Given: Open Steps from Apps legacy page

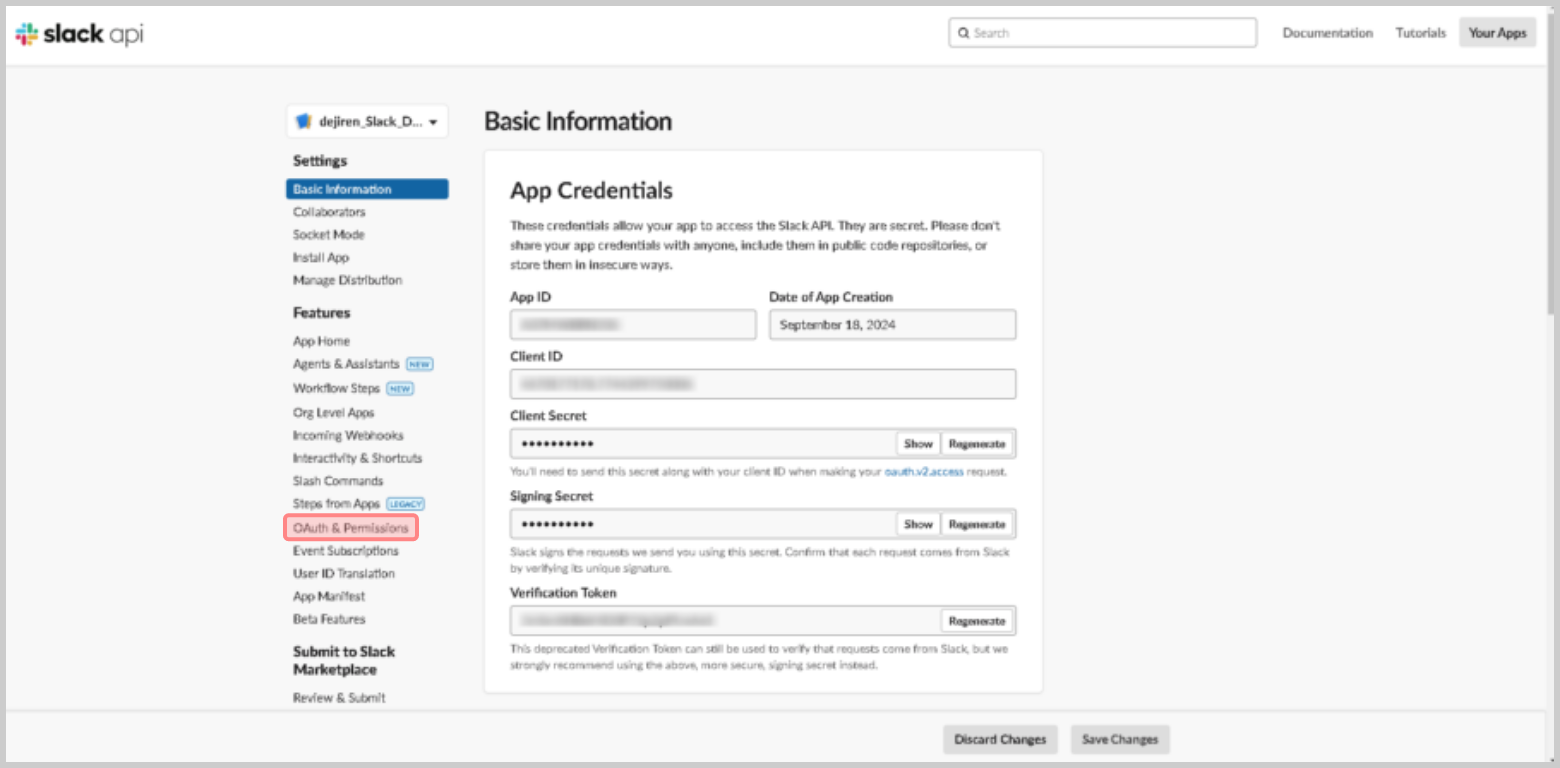Looking at the screenshot, I should coord(336,504).
